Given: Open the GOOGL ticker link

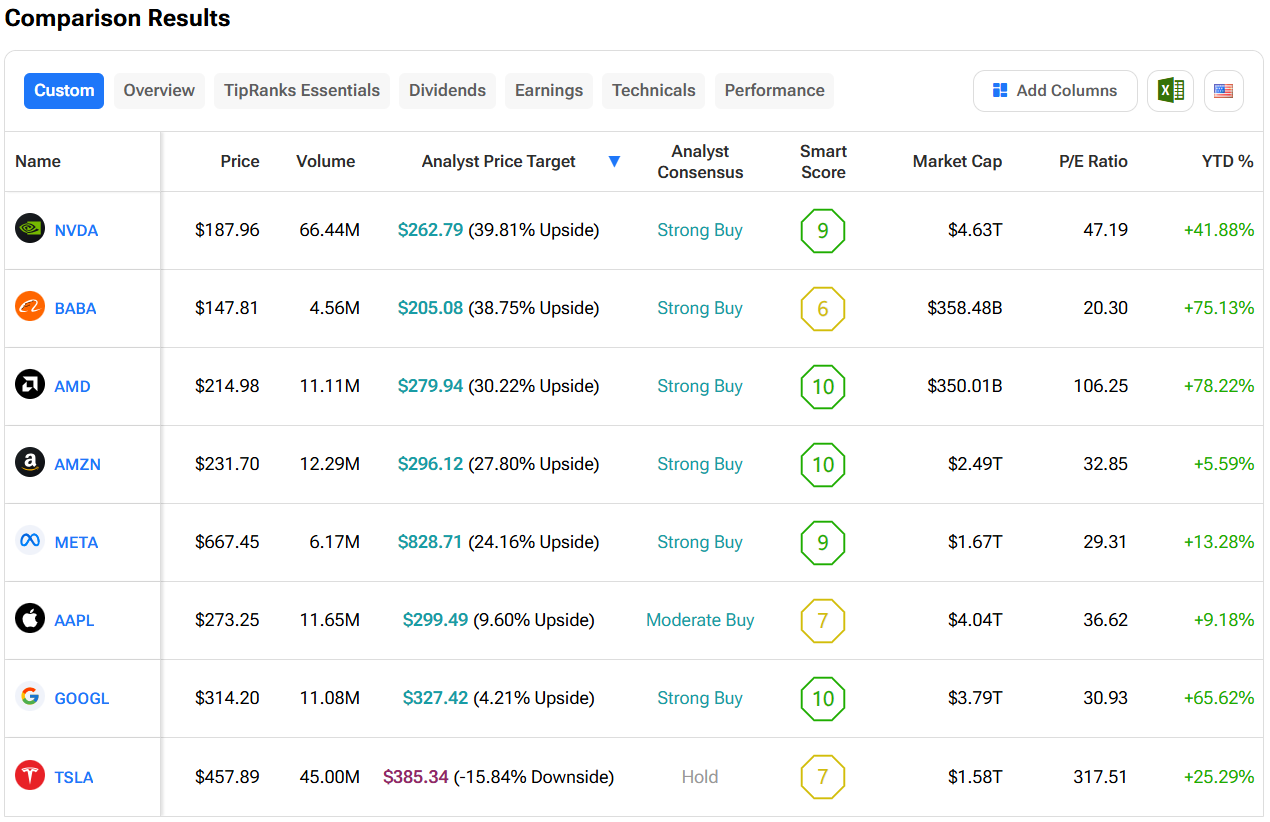Looking at the screenshot, I should coord(81,698).
